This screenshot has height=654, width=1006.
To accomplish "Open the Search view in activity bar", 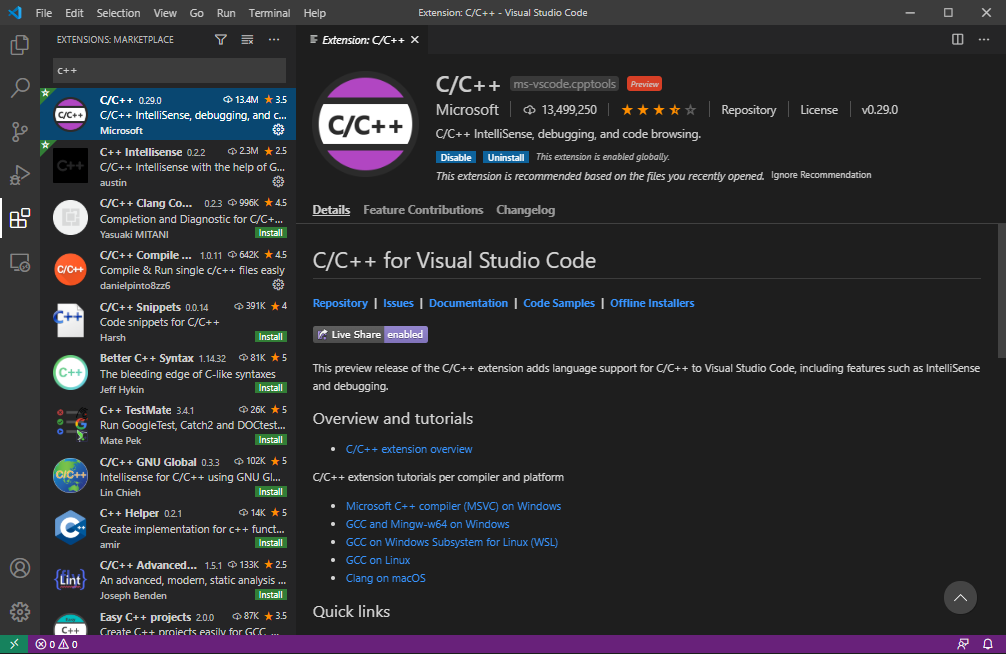I will pyautogui.click(x=20, y=88).
